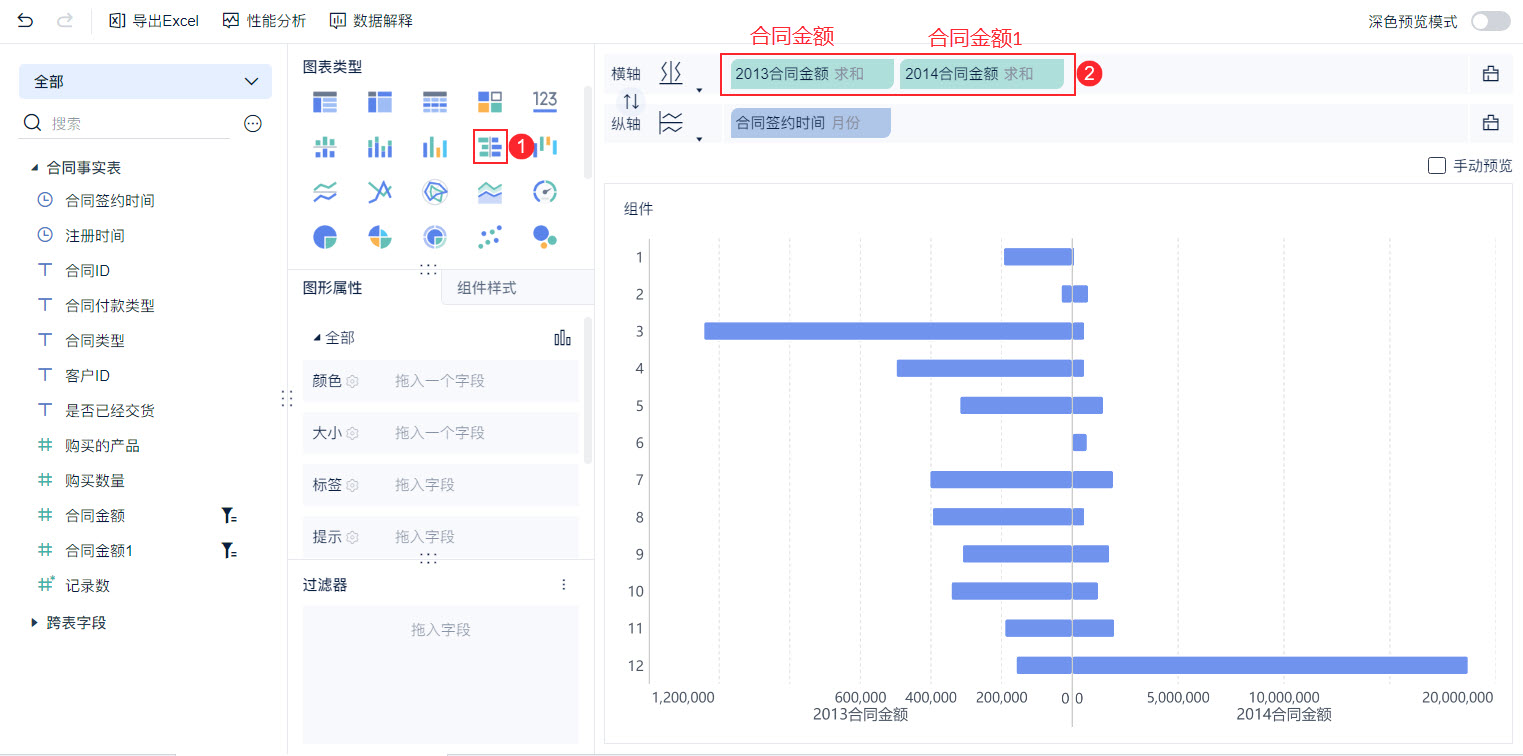This screenshot has height=756, width=1523.
Task: Click the filter icon beside 合同金额1
Action: pos(229,551)
